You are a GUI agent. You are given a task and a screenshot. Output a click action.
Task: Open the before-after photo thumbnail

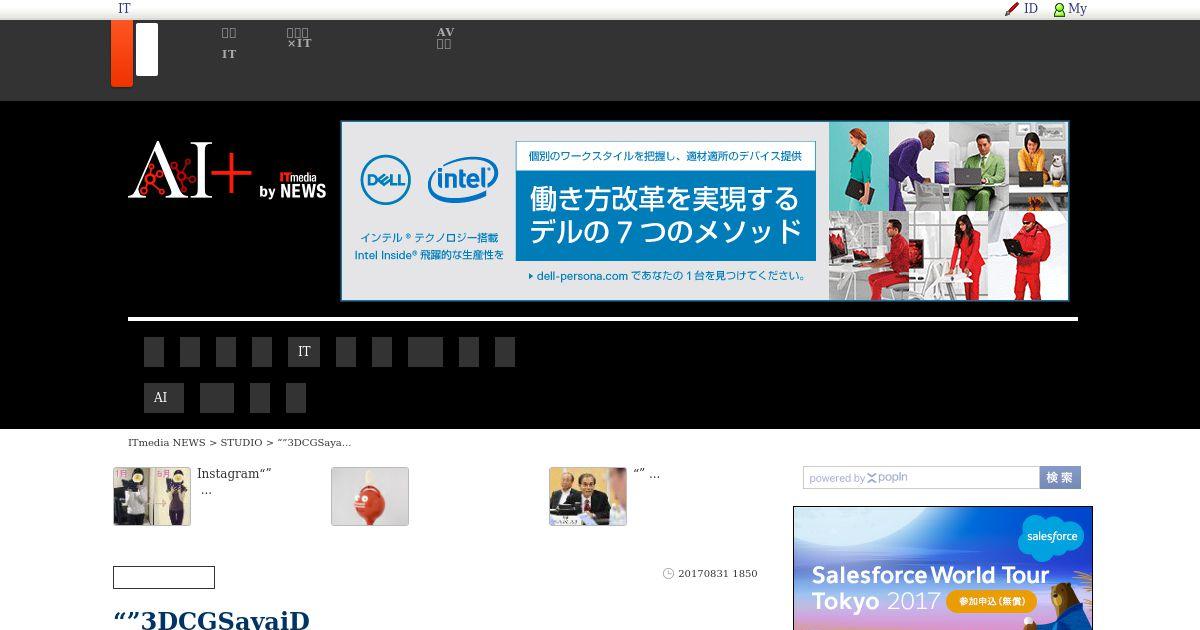point(152,496)
